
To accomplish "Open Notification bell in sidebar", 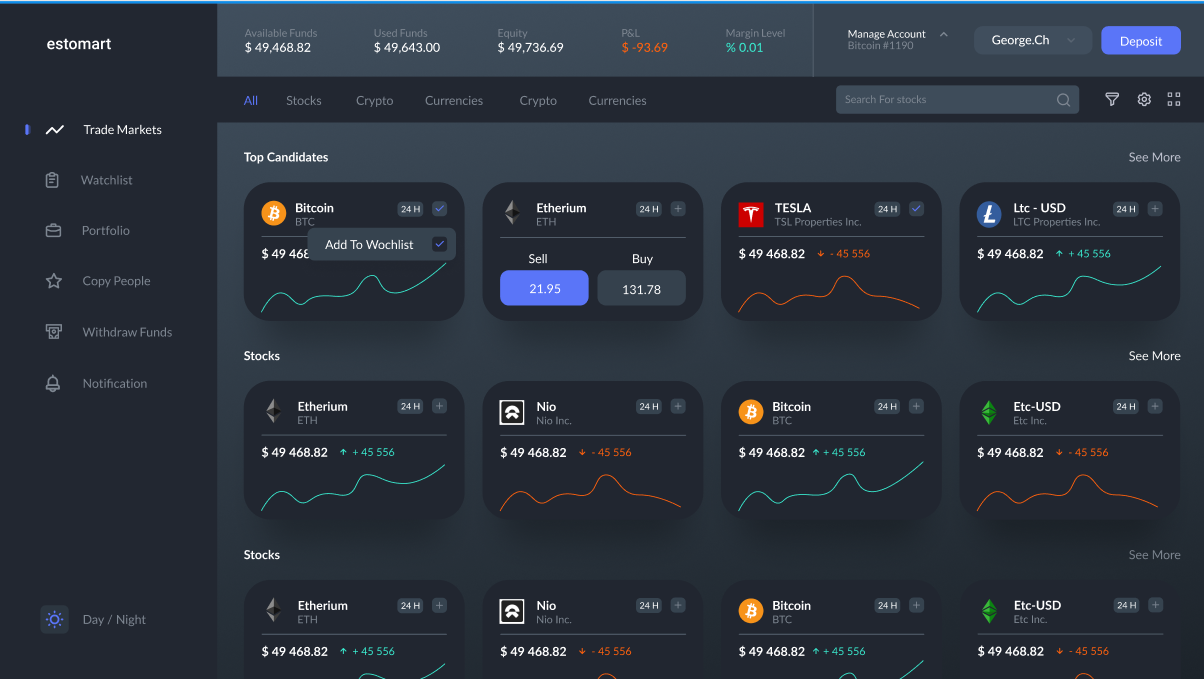I will point(54,383).
